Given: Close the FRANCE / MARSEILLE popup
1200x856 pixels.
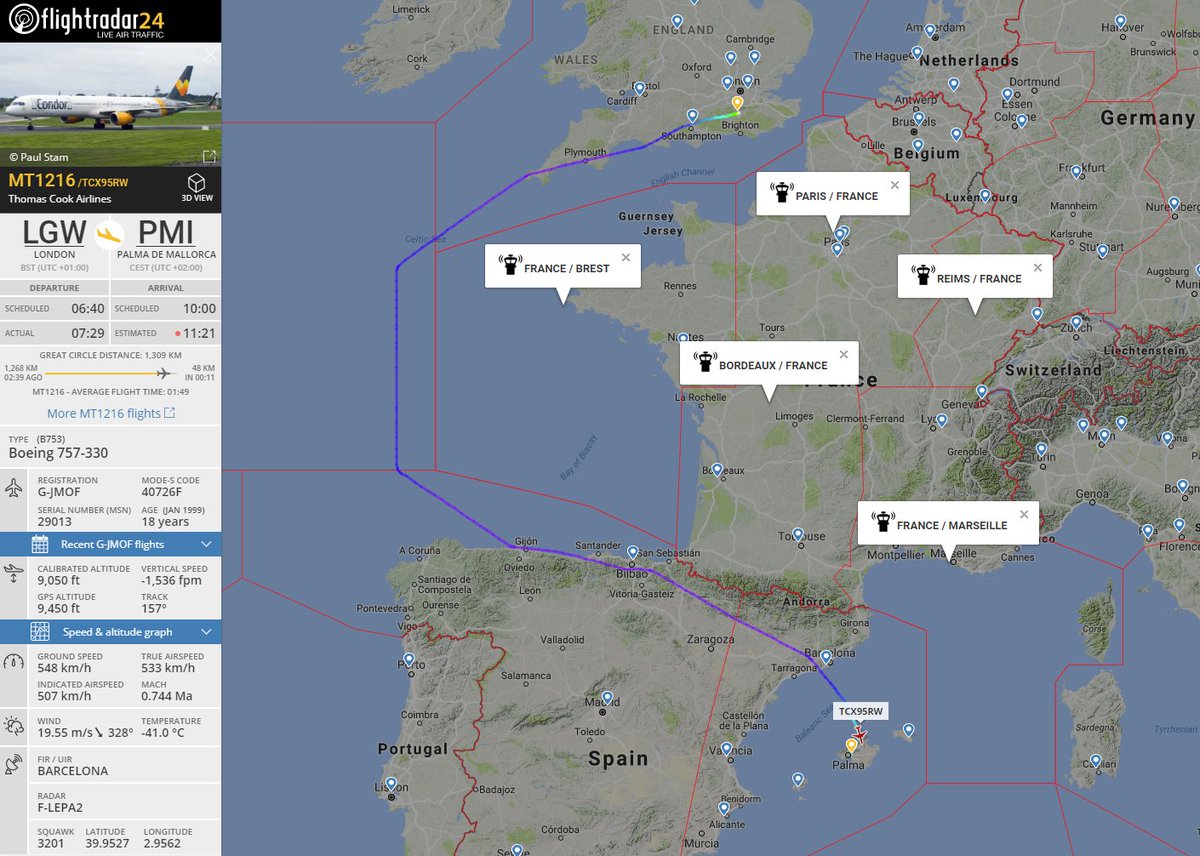Looking at the screenshot, I should (x=1024, y=513).
